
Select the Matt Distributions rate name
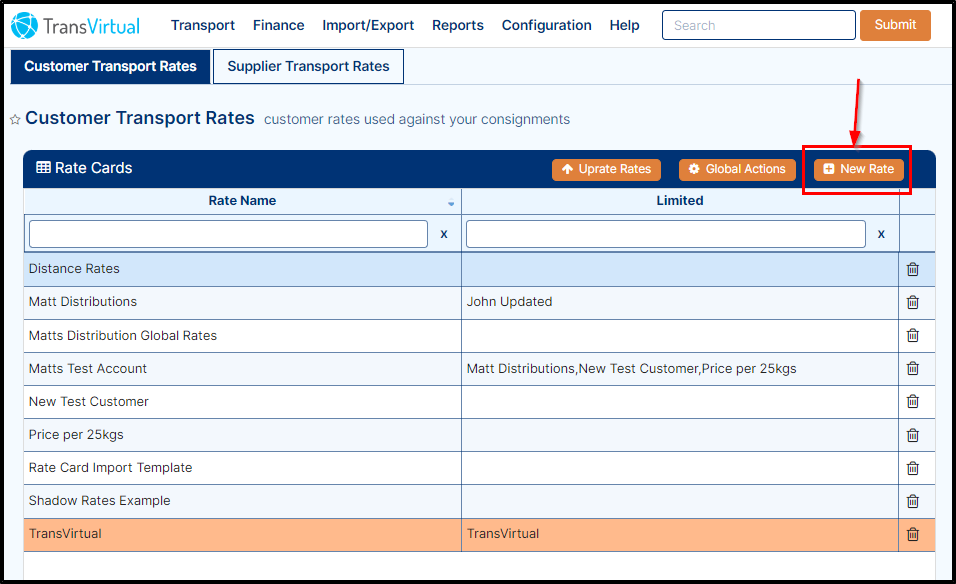click(x=83, y=302)
